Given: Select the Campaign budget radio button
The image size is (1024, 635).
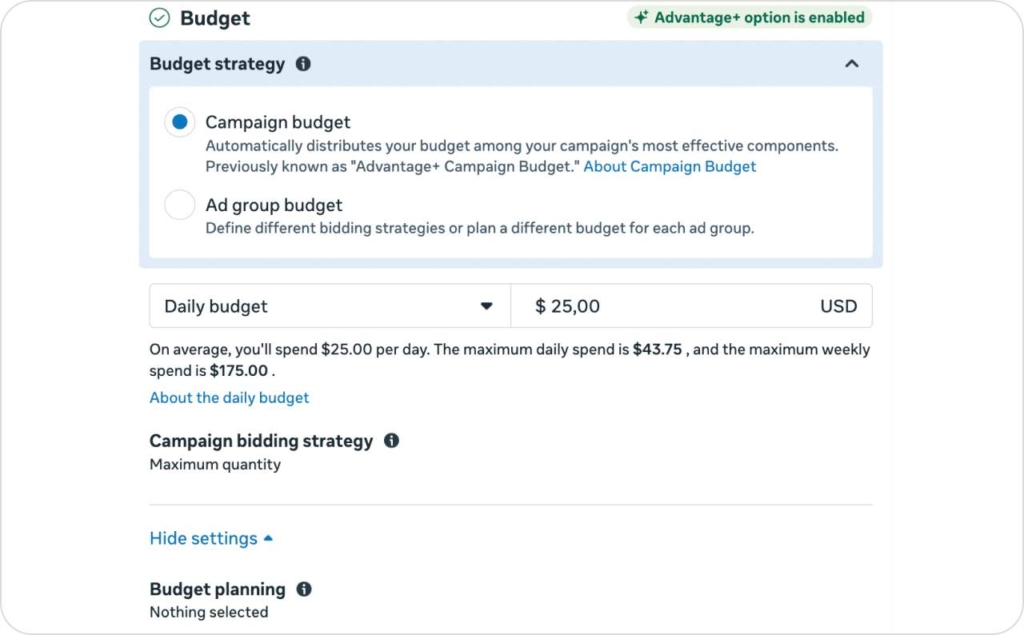Looking at the screenshot, I should click(180, 121).
